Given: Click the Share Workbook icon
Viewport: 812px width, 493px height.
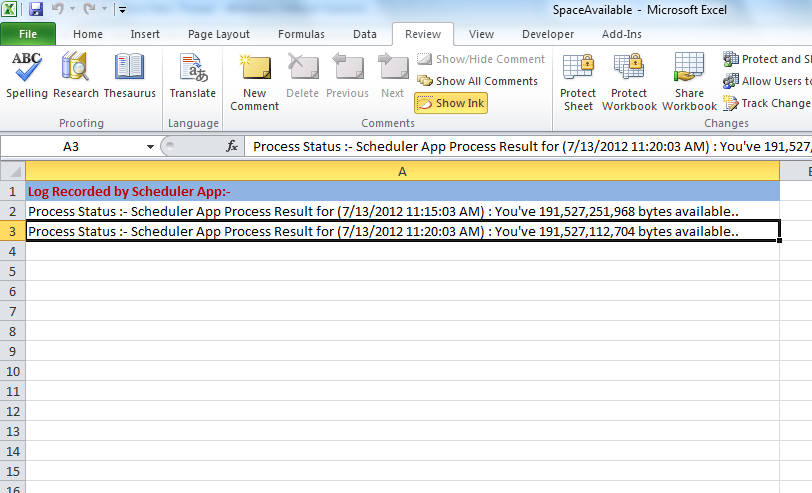Looking at the screenshot, I should pyautogui.click(x=689, y=80).
